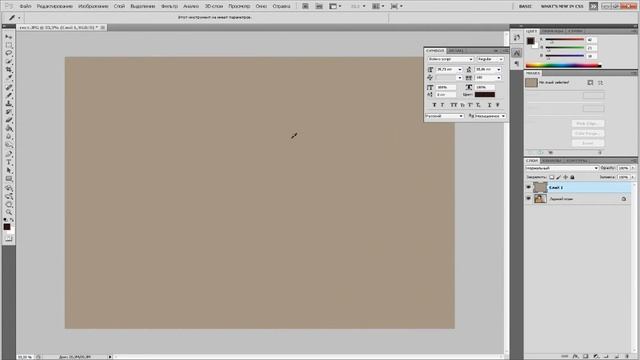Image resolution: width=640 pixels, height=360 pixels.
Task: Select the Path Selection tool
Action: (9, 170)
